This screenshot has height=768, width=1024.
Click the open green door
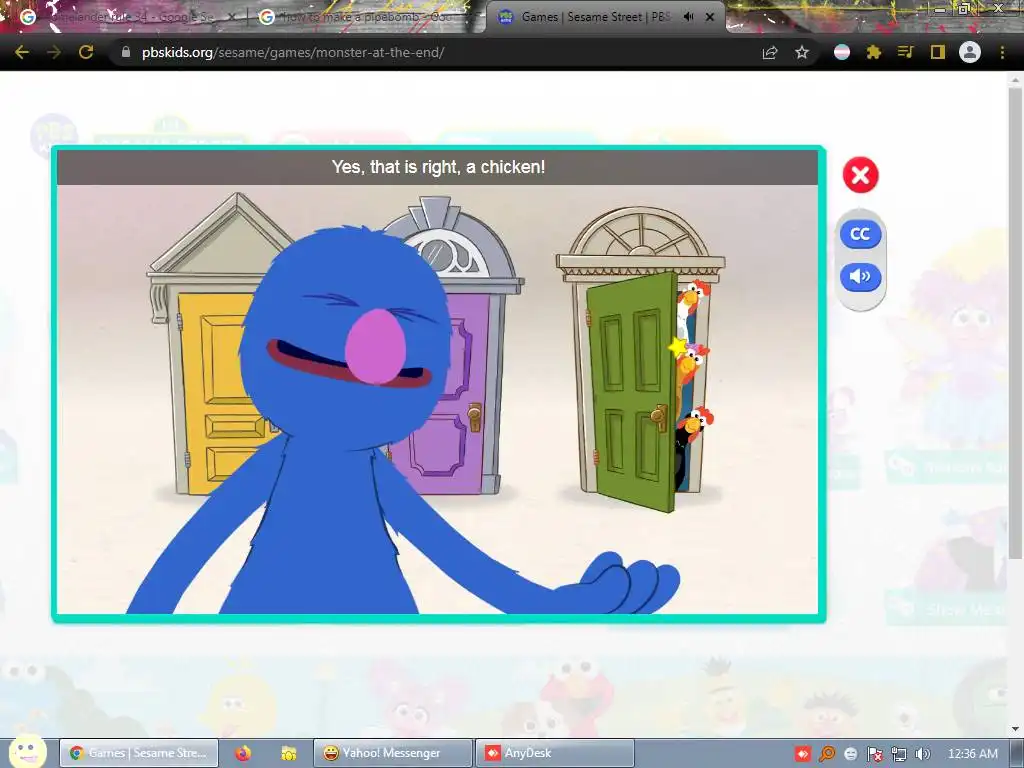632,392
